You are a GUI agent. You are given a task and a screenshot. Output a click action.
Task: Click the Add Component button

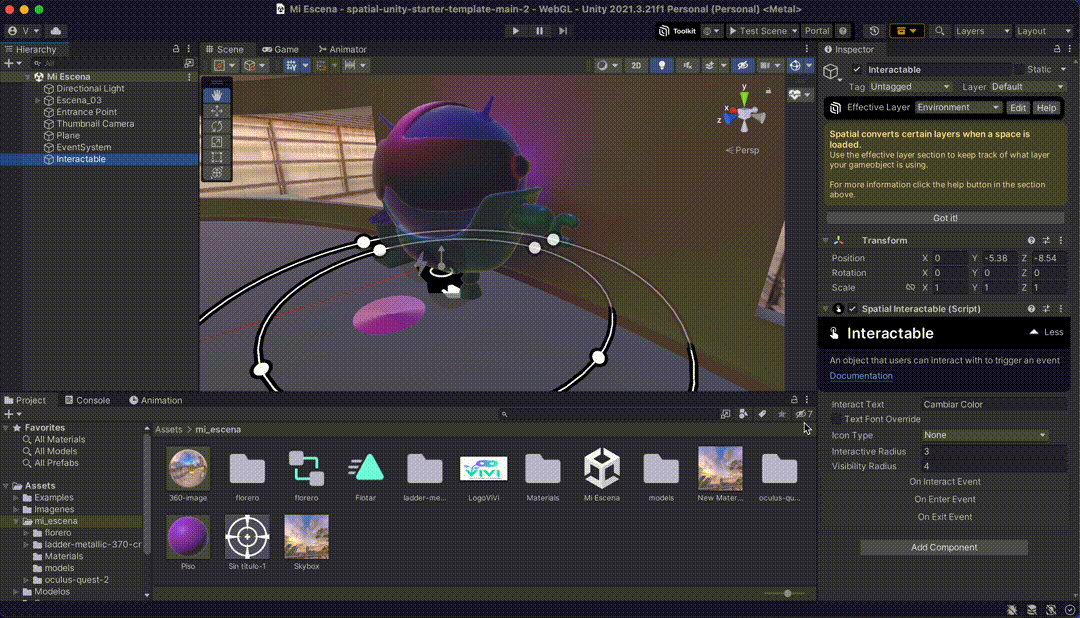(x=944, y=548)
